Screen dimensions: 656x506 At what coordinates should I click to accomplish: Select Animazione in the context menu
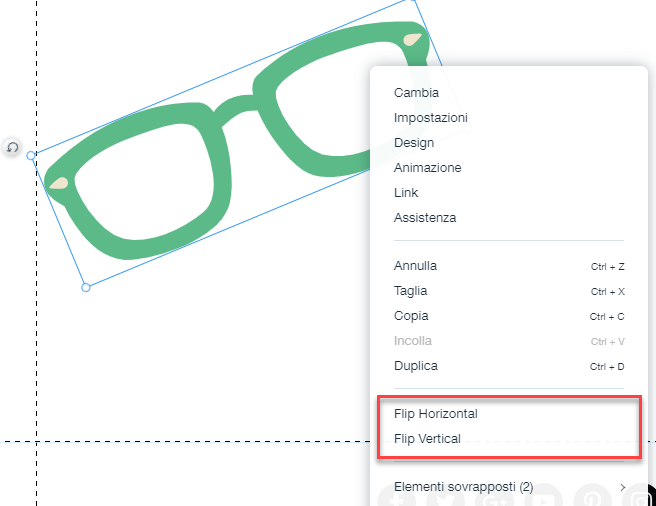tap(427, 168)
